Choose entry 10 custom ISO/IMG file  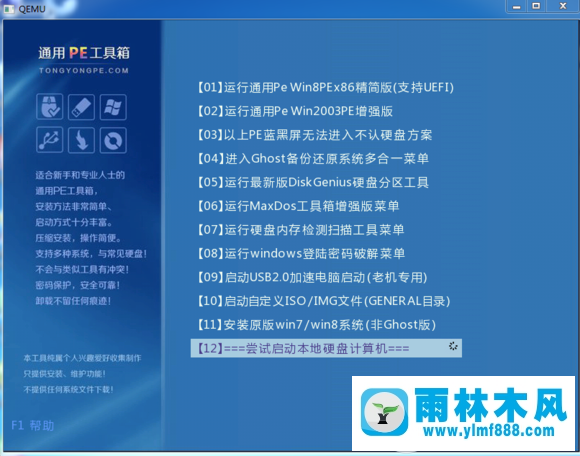point(324,301)
